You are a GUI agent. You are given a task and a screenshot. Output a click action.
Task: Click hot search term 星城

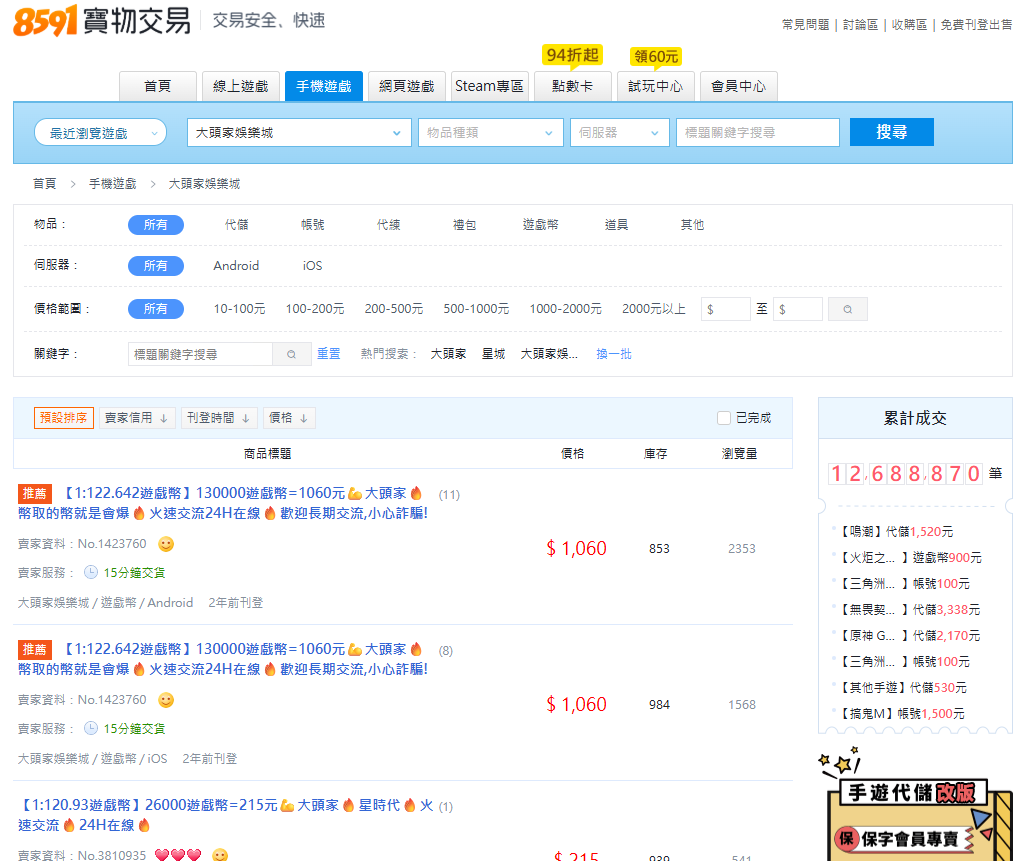[493, 354]
